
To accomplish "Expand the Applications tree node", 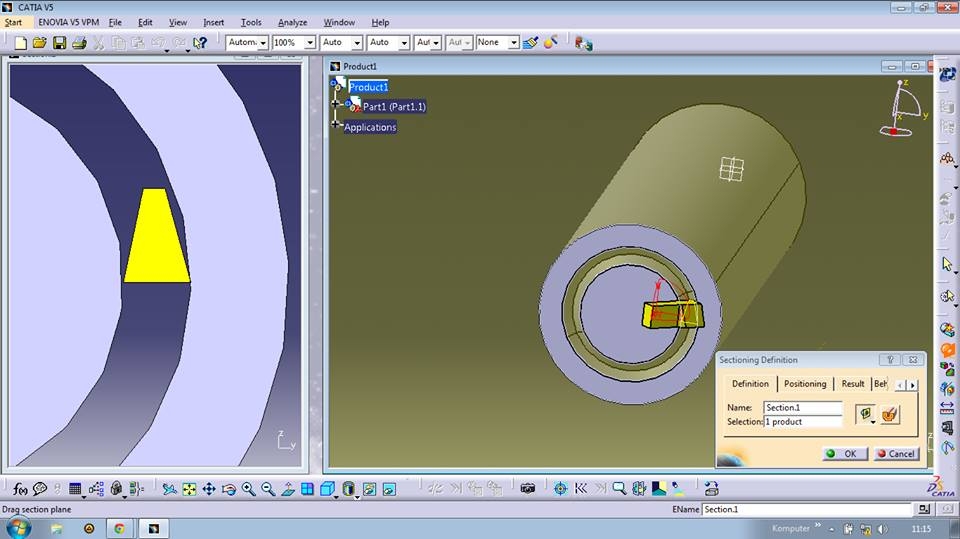I will pos(336,124).
